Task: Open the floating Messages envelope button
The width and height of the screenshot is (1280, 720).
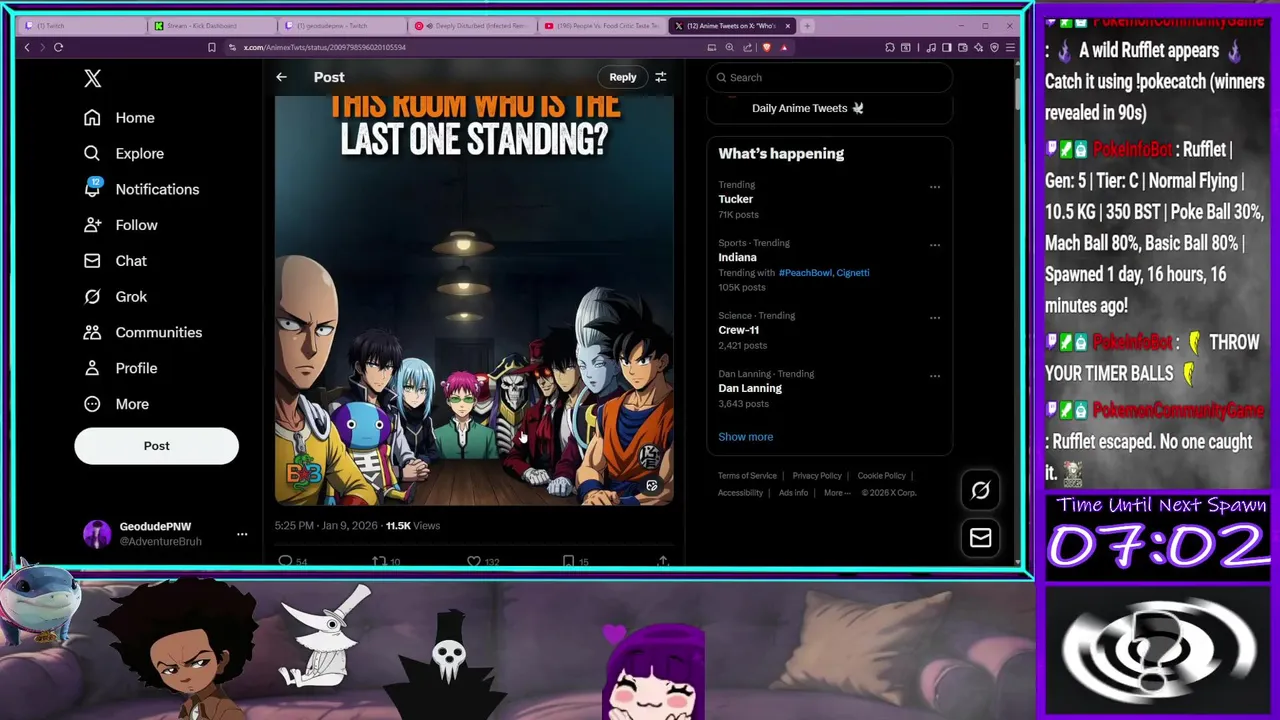Action: pos(980,538)
